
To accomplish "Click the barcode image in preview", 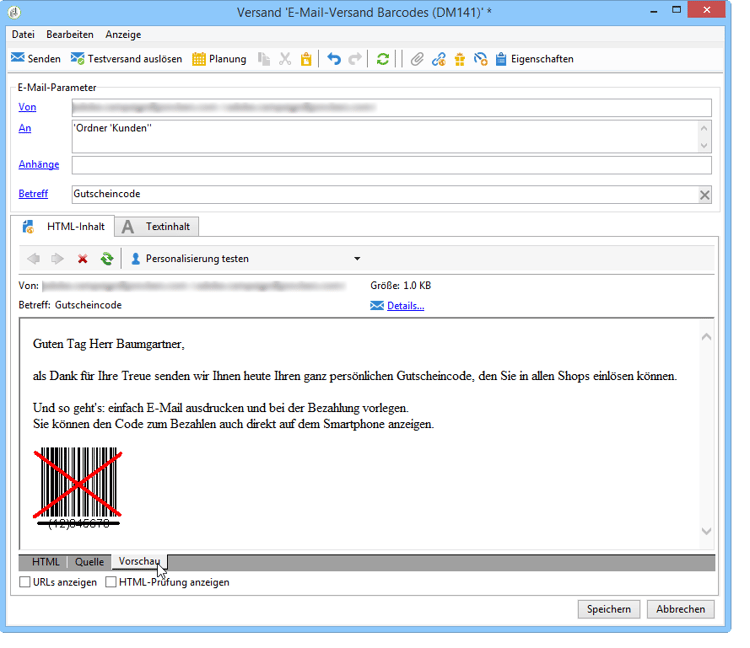I will [x=78, y=487].
